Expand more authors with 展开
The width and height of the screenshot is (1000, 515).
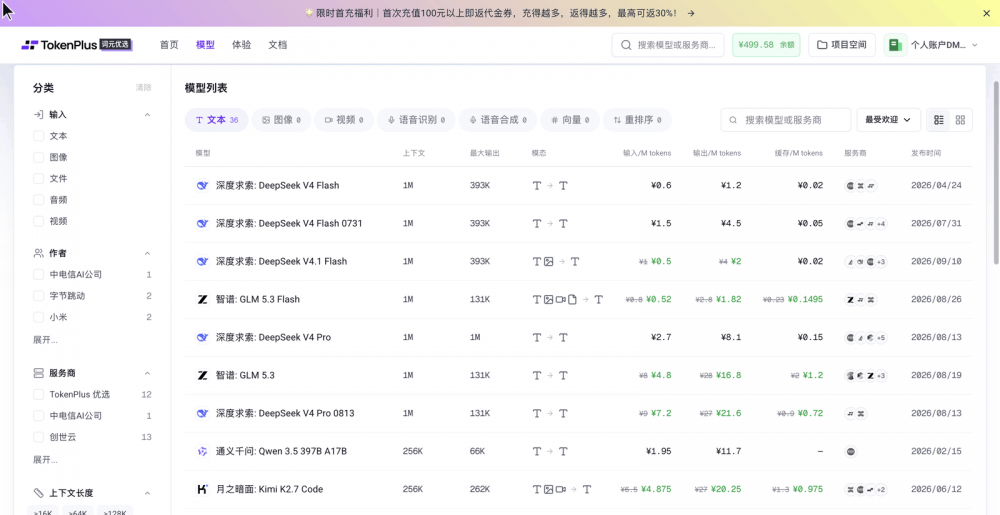pyautogui.click(x=45, y=340)
